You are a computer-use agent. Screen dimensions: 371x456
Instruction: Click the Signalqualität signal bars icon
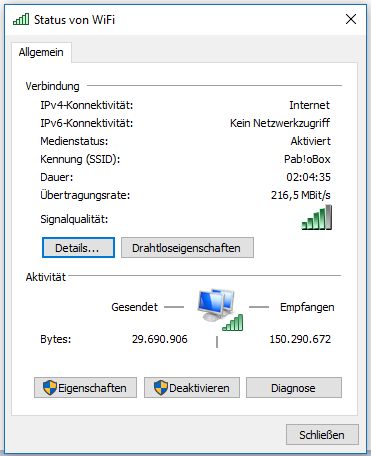pyautogui.click(x=317, y=217)
